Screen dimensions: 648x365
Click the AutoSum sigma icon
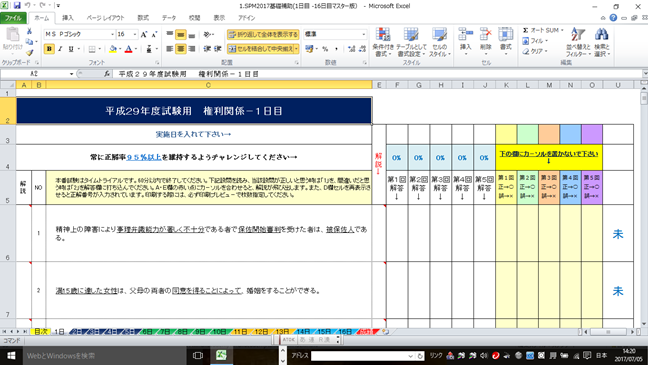(525, 31)
